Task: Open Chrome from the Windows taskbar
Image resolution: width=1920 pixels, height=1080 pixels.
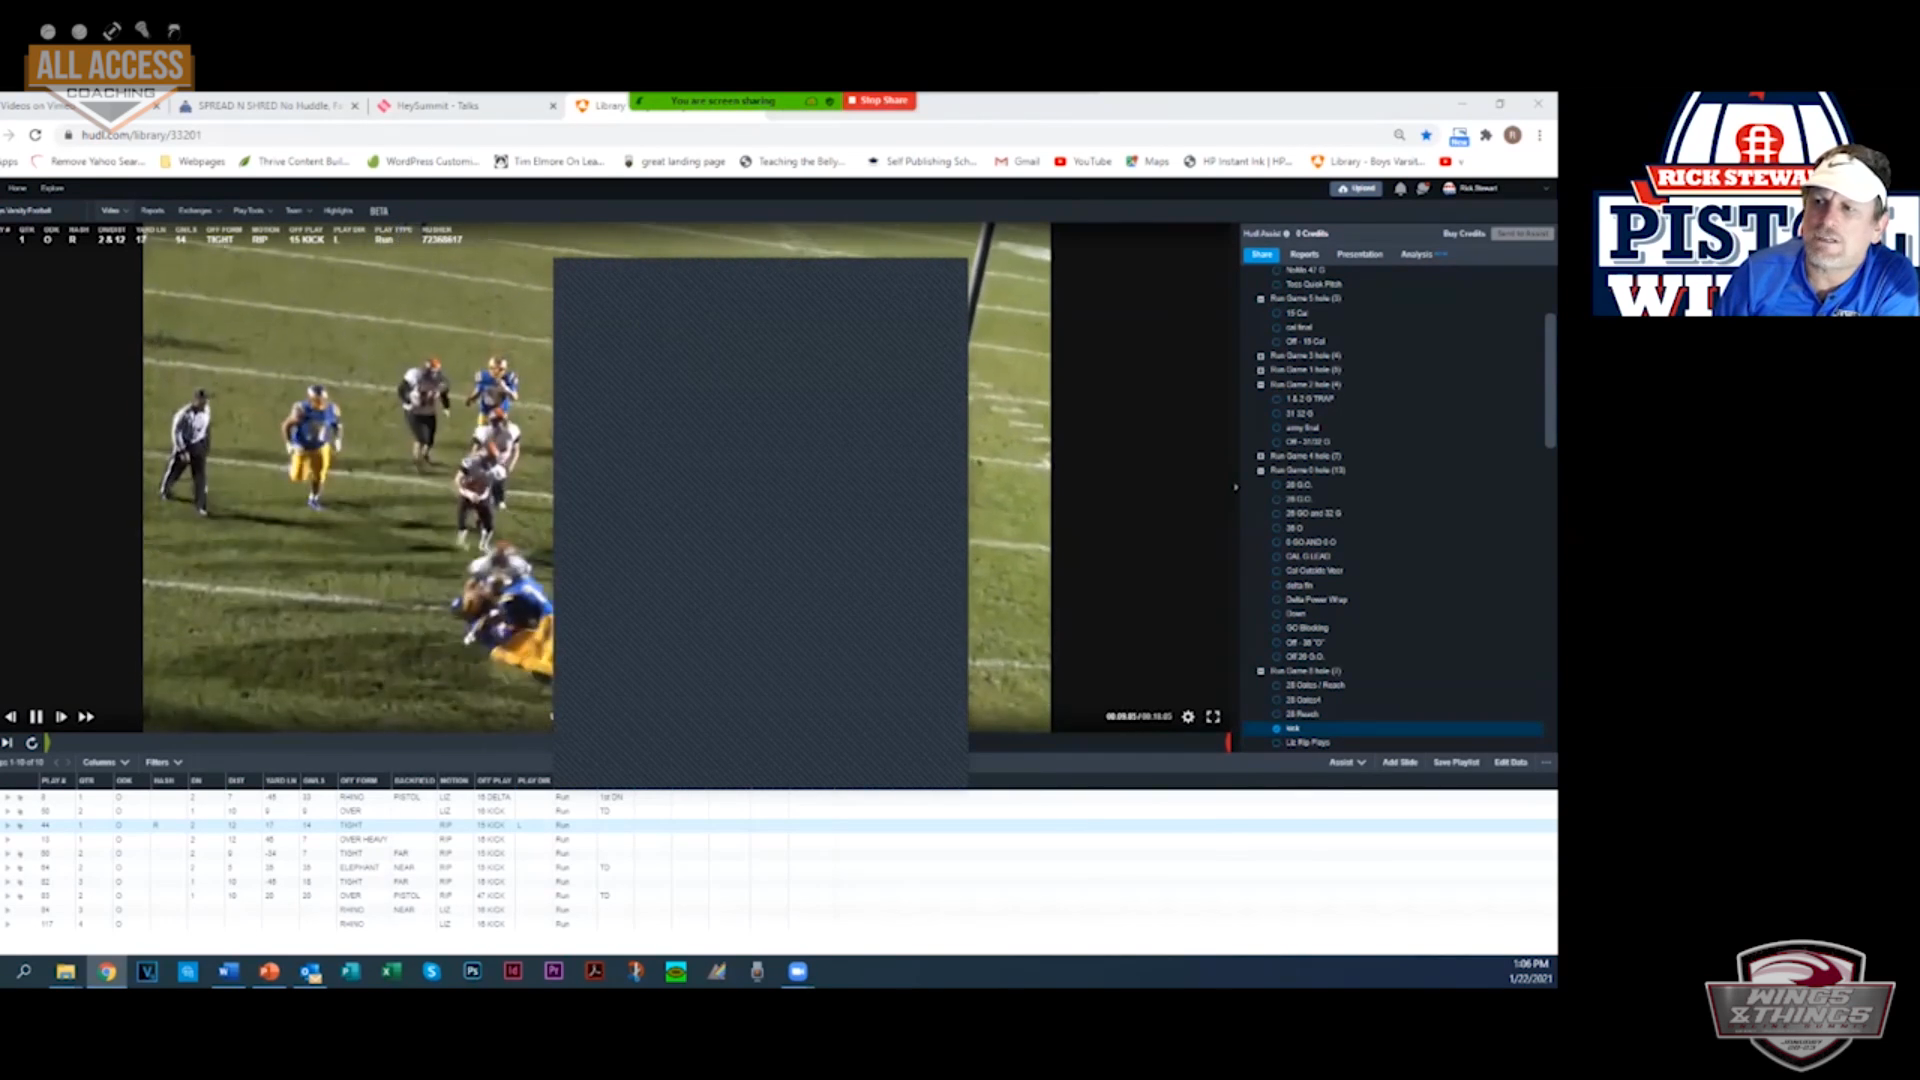Action: [107, 971]
